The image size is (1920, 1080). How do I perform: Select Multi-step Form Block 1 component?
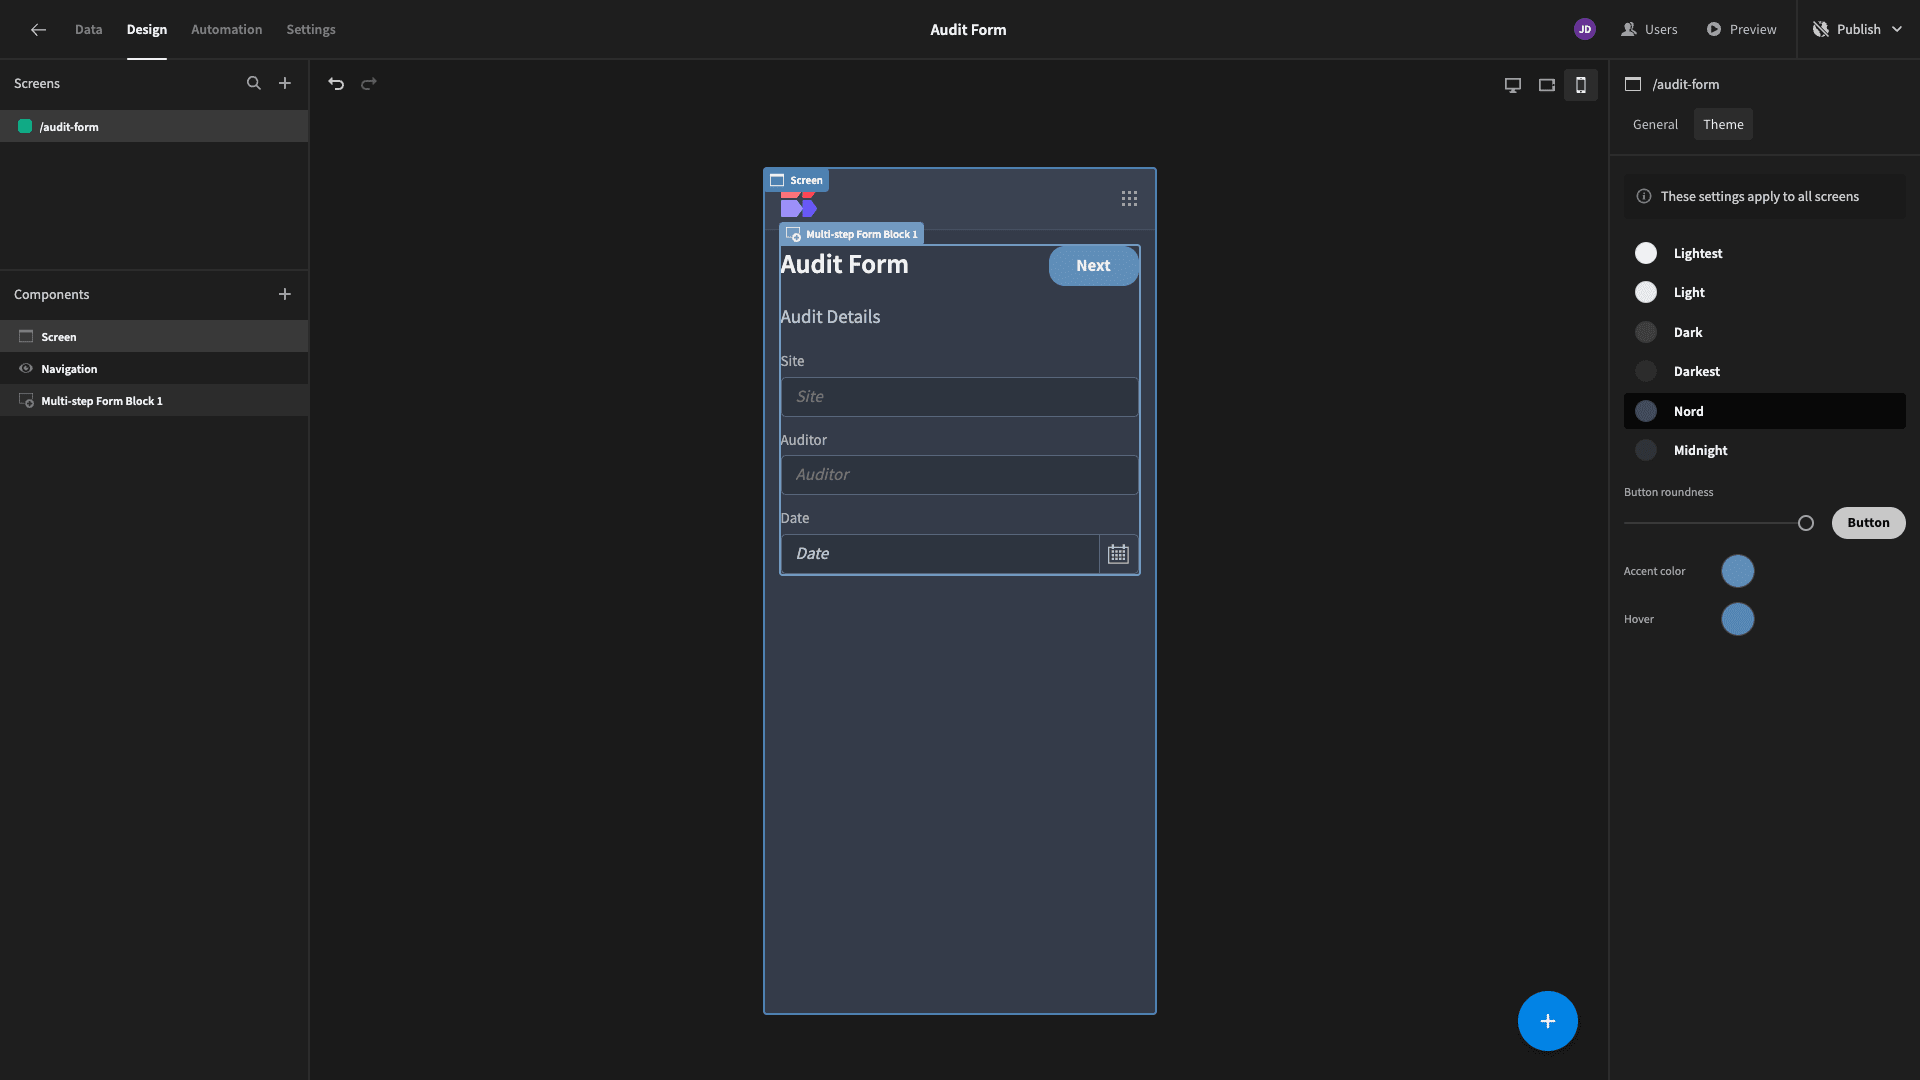tap(154, 401)
